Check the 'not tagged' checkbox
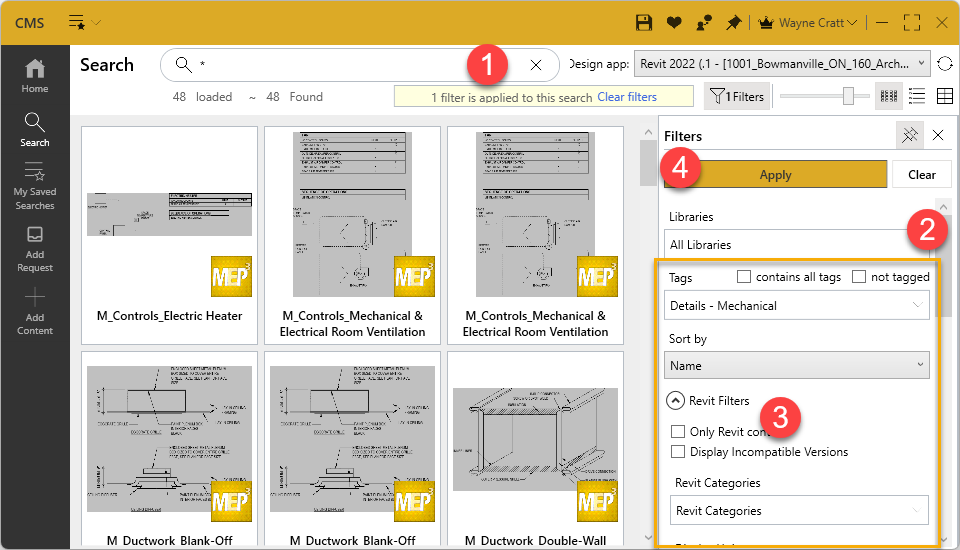Screen dimensions: 960x550 859,277
